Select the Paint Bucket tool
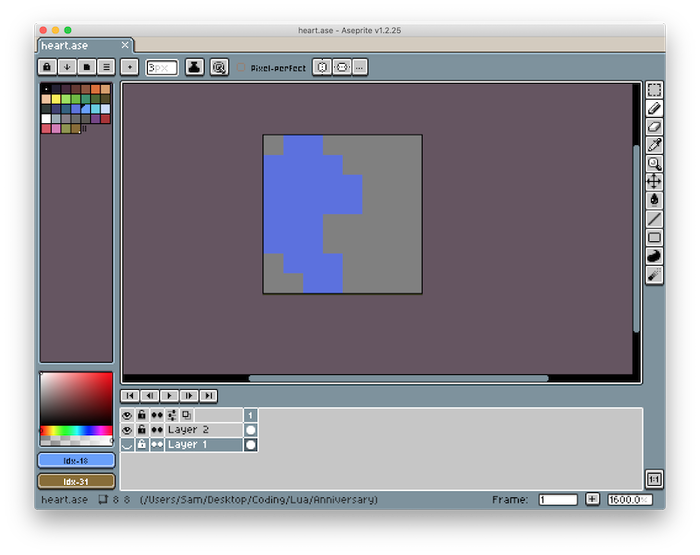Image resolution: width=700 pixels, height=555 pixels. click(654, 200)
